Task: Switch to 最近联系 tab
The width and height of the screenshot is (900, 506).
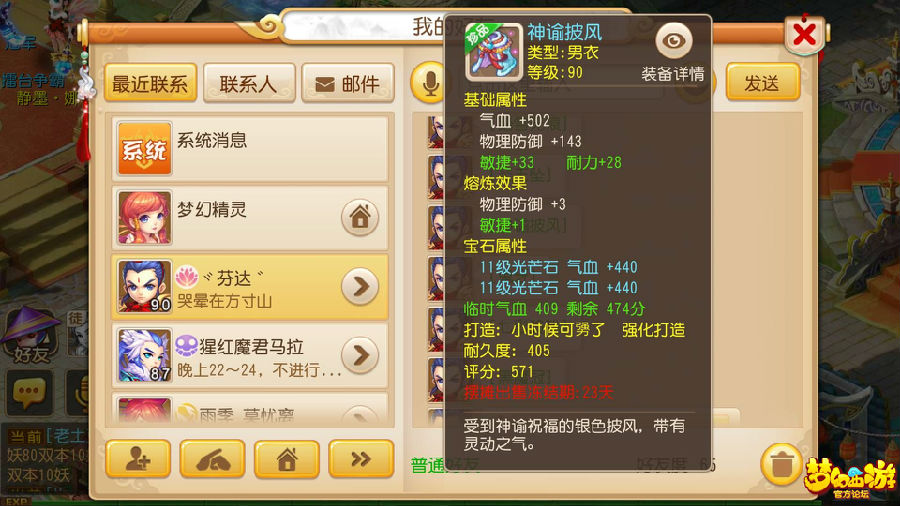Action: [150, 83]
